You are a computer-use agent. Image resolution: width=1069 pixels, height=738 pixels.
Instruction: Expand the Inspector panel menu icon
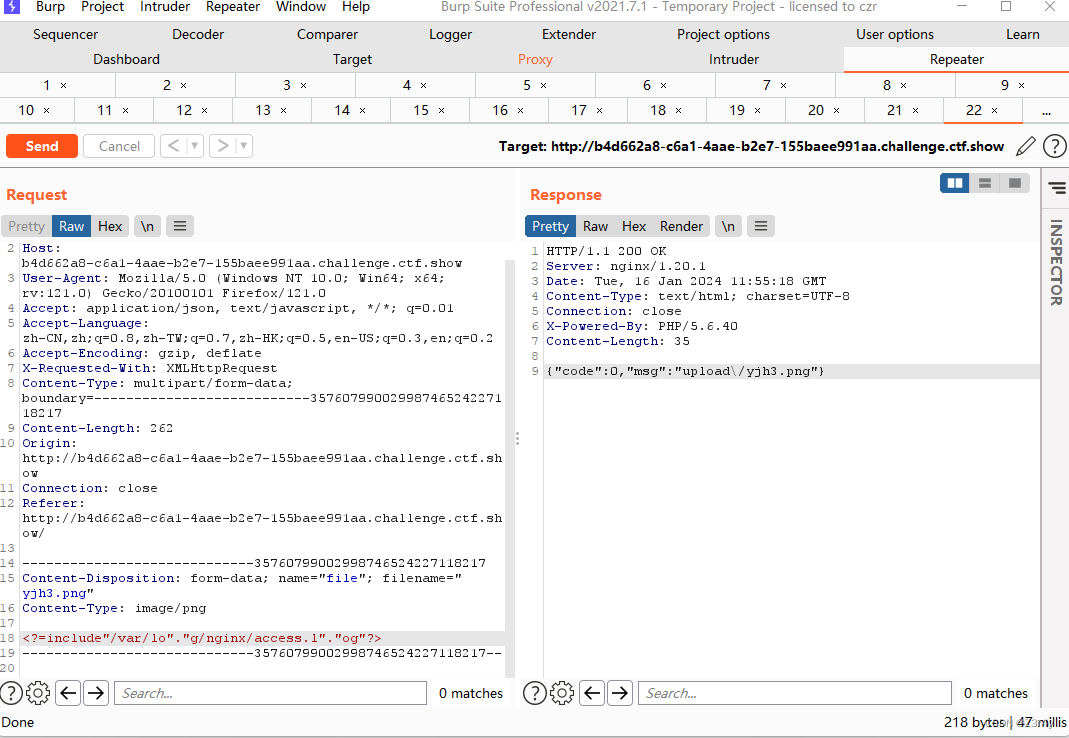(x=1057, y=188)
